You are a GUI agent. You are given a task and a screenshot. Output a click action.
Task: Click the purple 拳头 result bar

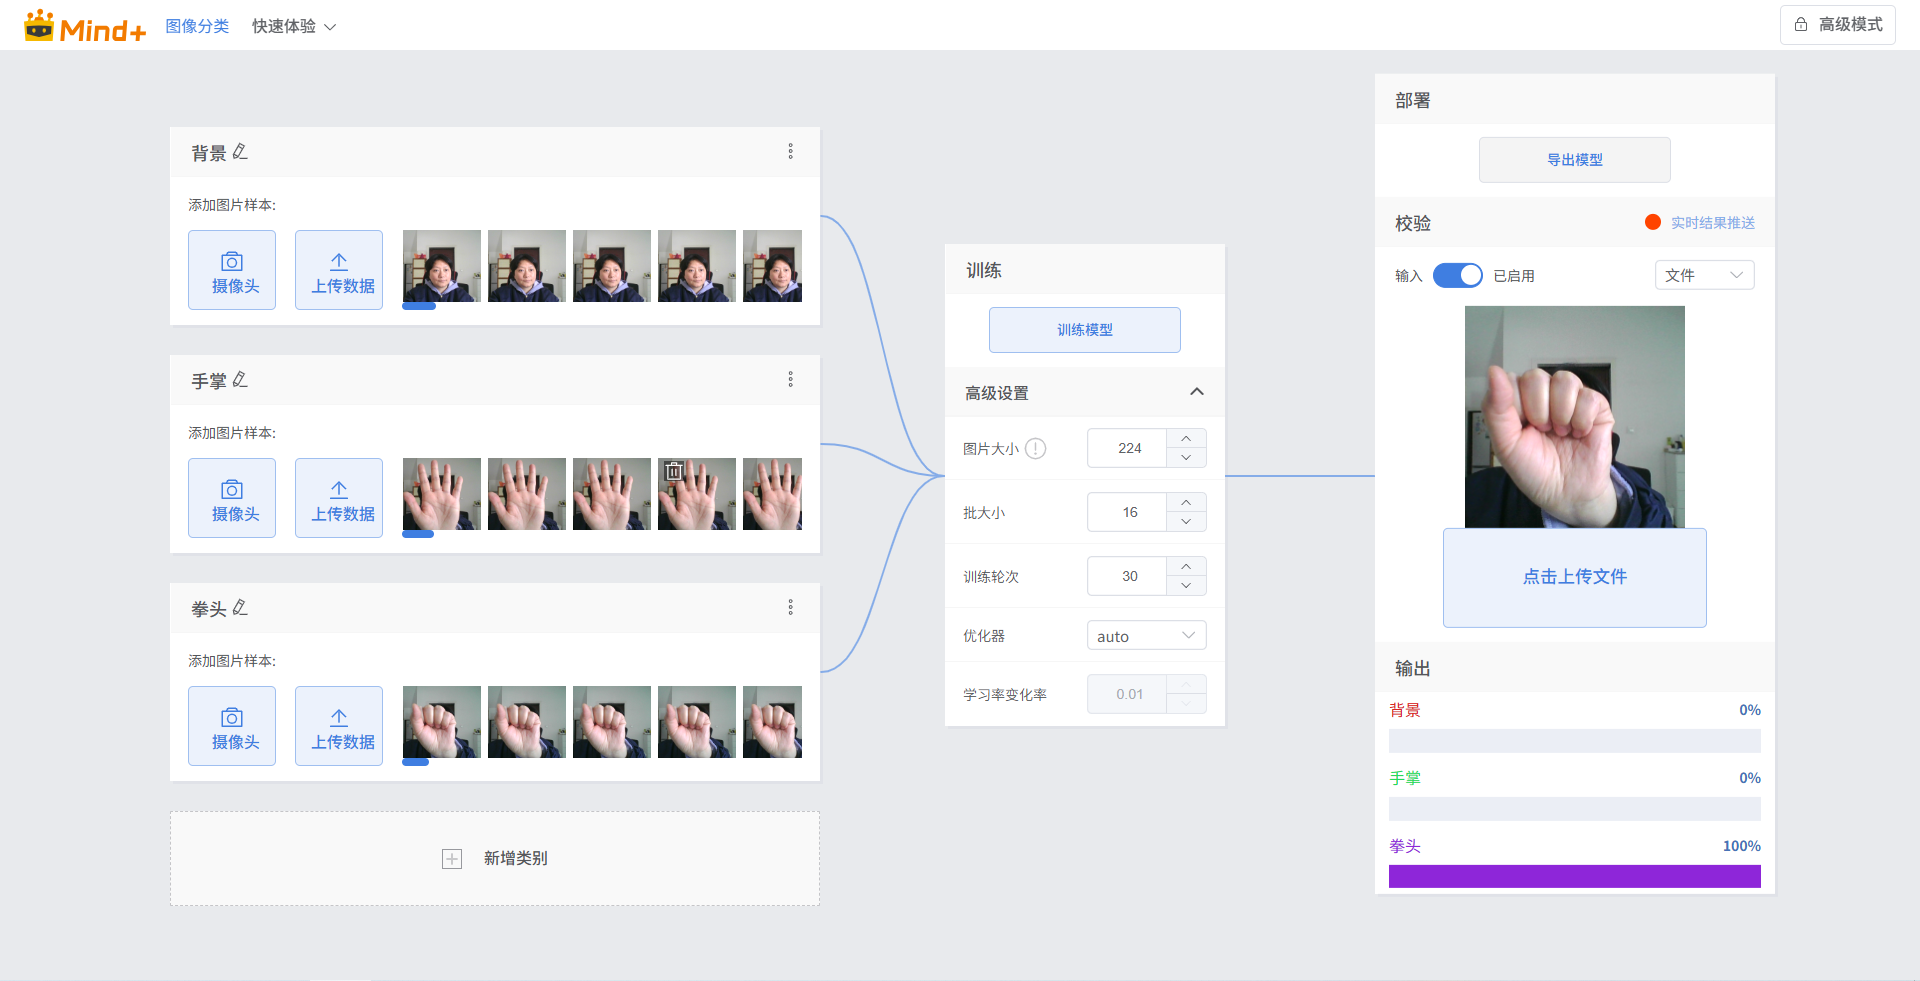1574,876
